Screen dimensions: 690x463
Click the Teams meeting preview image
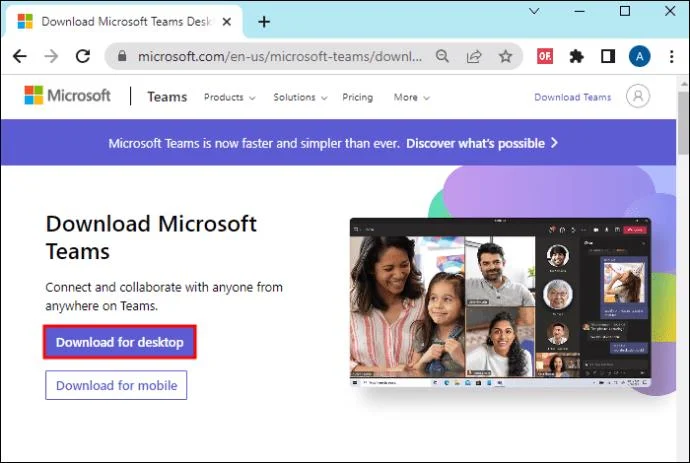pyautogui.click(x=501, y=302)
